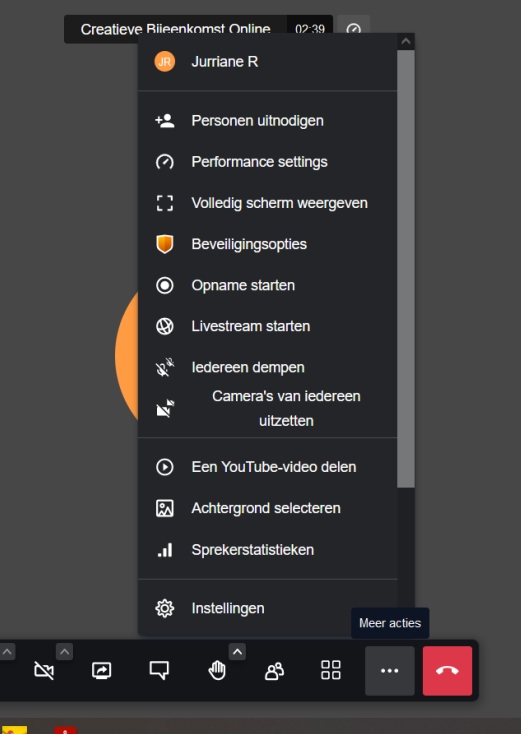521x734 pixels.
Task: Open the participants panel icon
Action: coord(274,670)
